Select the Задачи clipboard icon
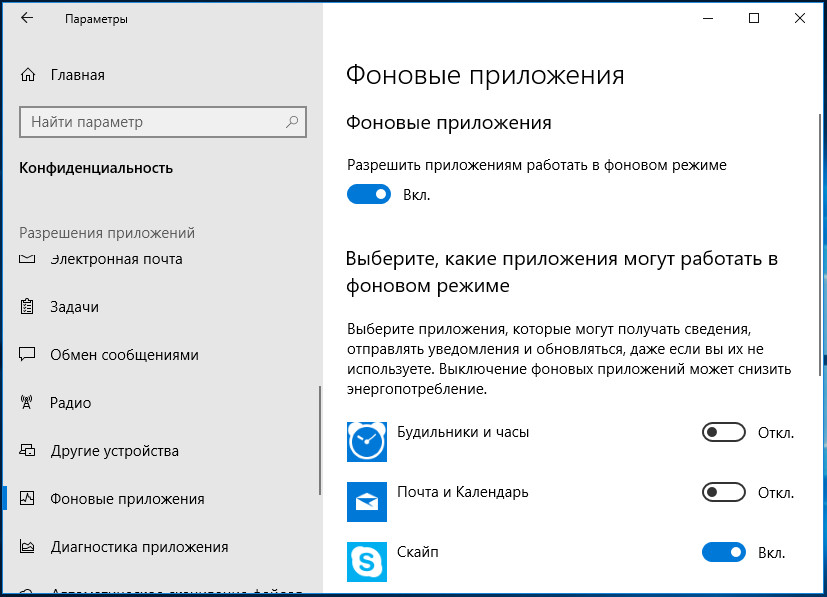 27,306
